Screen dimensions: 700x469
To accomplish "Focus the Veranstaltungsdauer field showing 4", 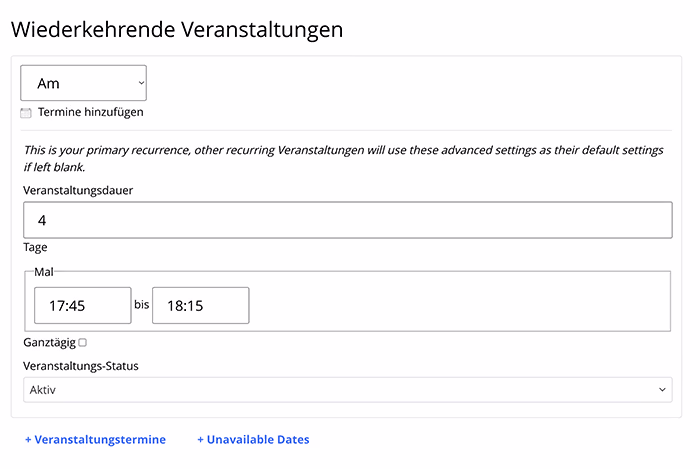I will (348, 220).
